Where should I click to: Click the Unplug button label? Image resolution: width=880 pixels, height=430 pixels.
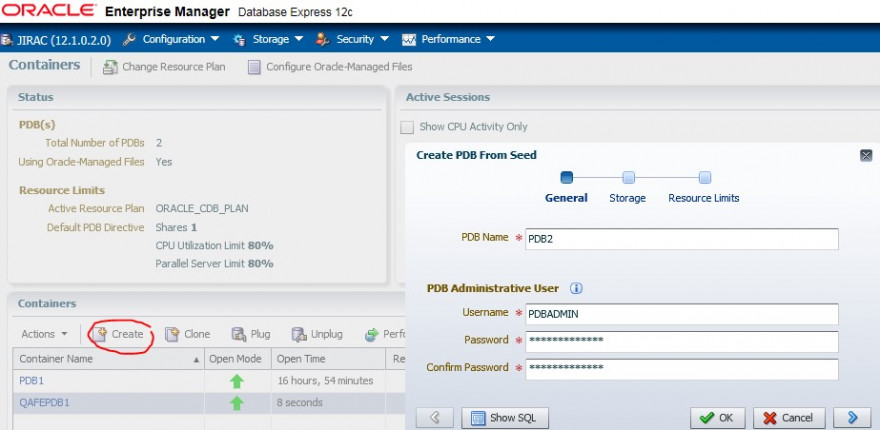pyautogui.click(x=327, y=334)
